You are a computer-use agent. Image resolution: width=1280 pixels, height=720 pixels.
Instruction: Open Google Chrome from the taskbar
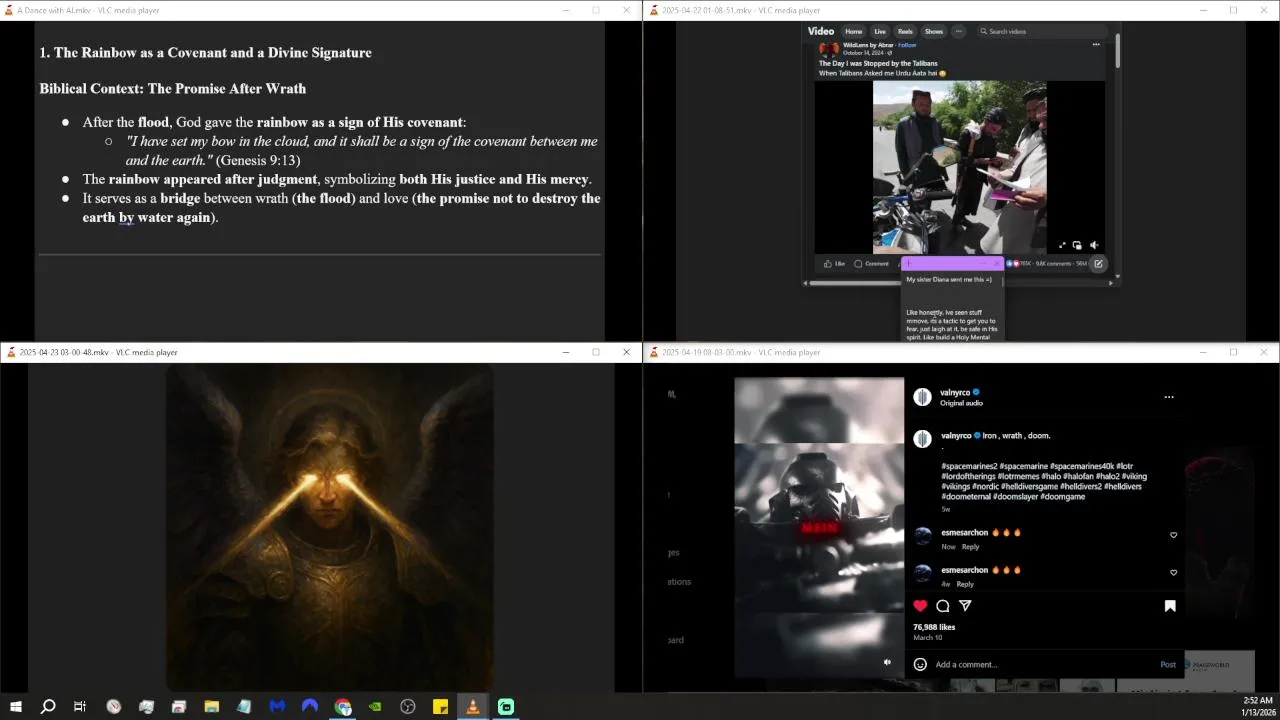(x=343, y=707)
